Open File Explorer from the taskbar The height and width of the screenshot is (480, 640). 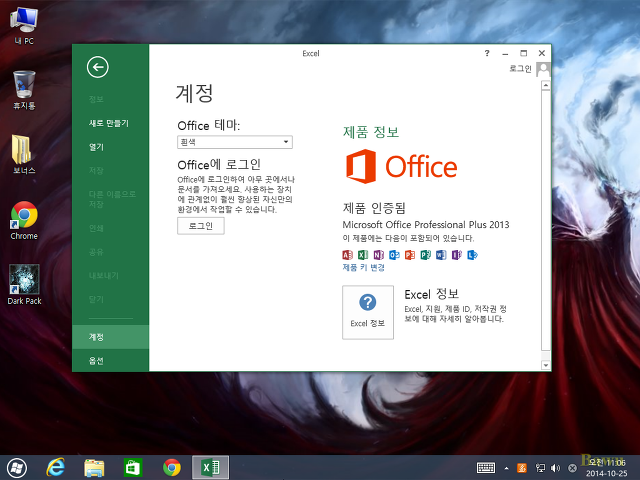94,468
